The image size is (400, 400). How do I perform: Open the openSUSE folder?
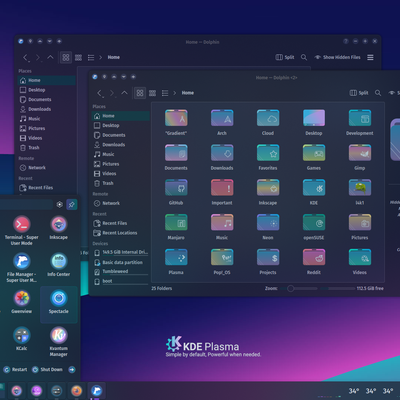(x=314, y=227)
